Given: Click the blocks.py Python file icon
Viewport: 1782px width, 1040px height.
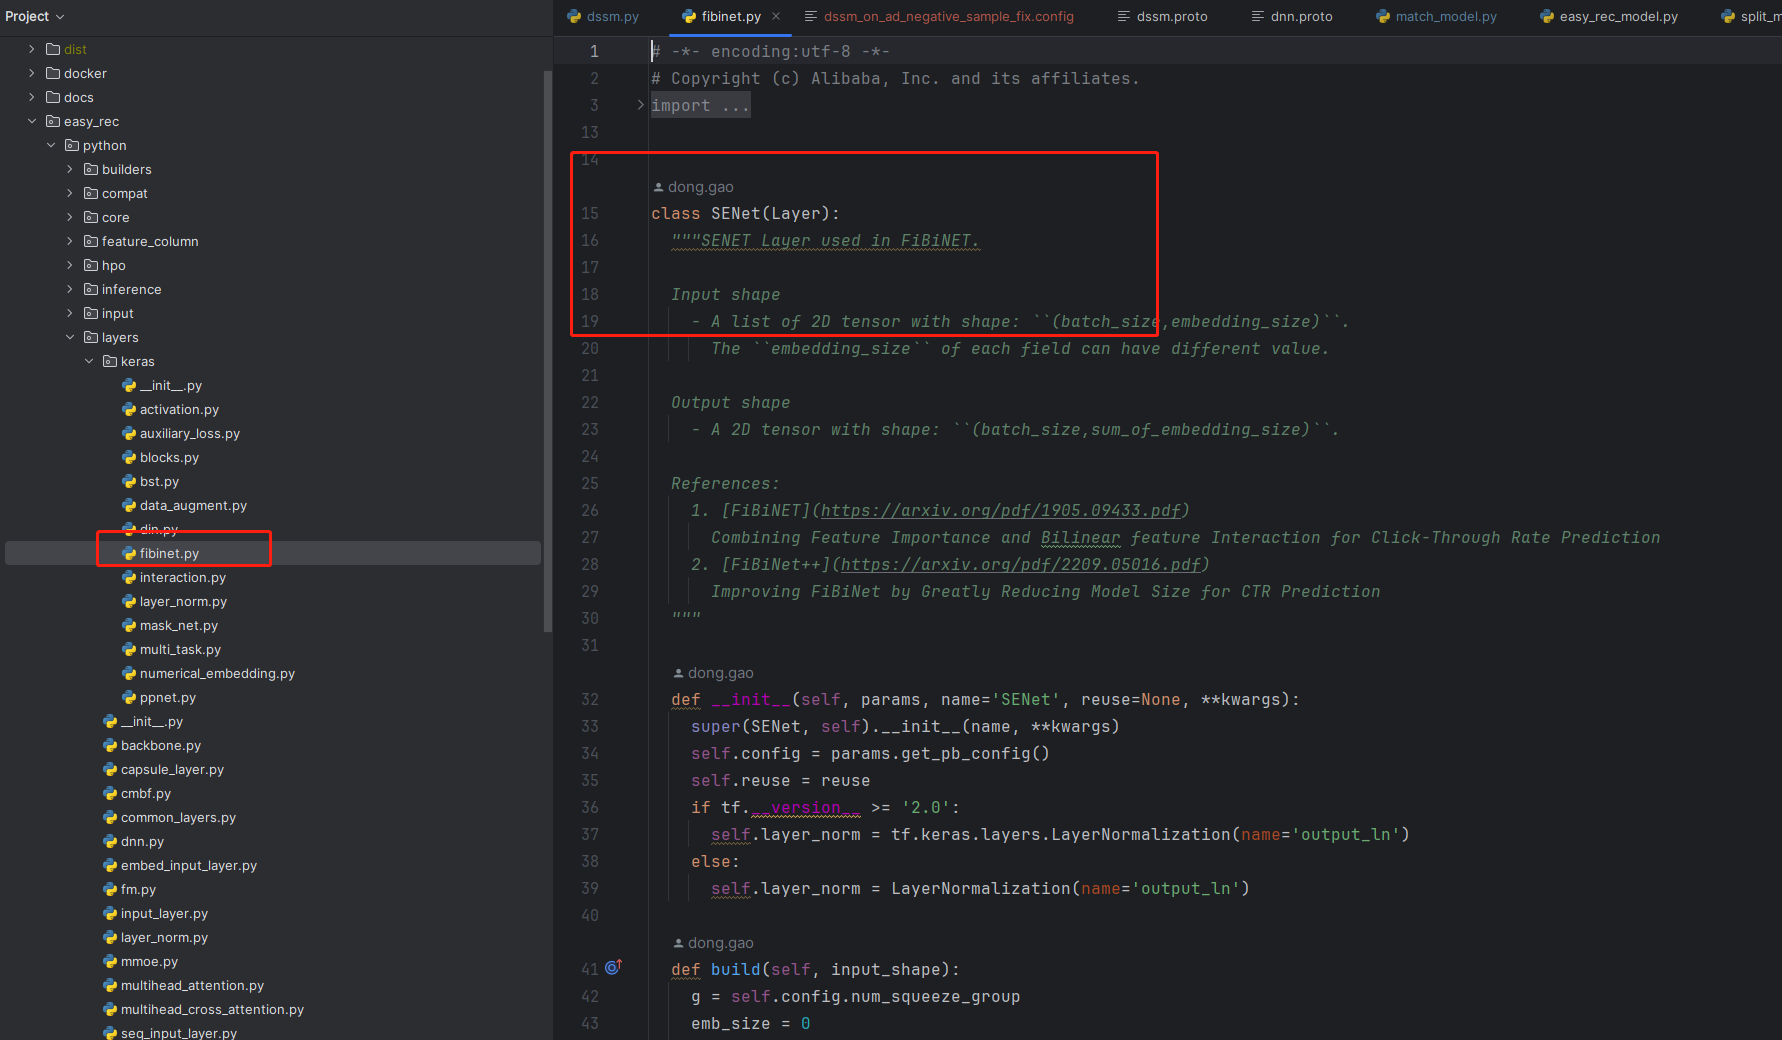Looking at the screenshot, I should coord(129,457).
